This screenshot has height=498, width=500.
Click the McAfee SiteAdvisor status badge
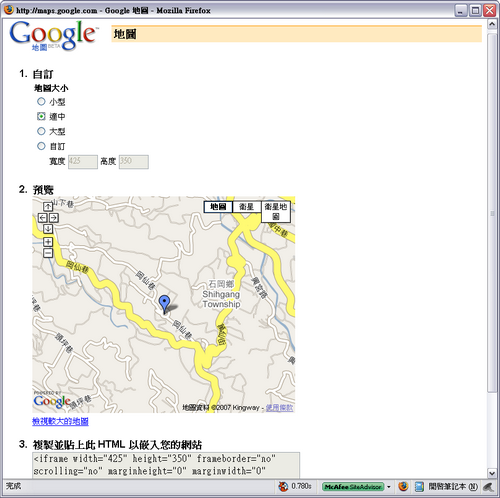click(x=353, y=487)
